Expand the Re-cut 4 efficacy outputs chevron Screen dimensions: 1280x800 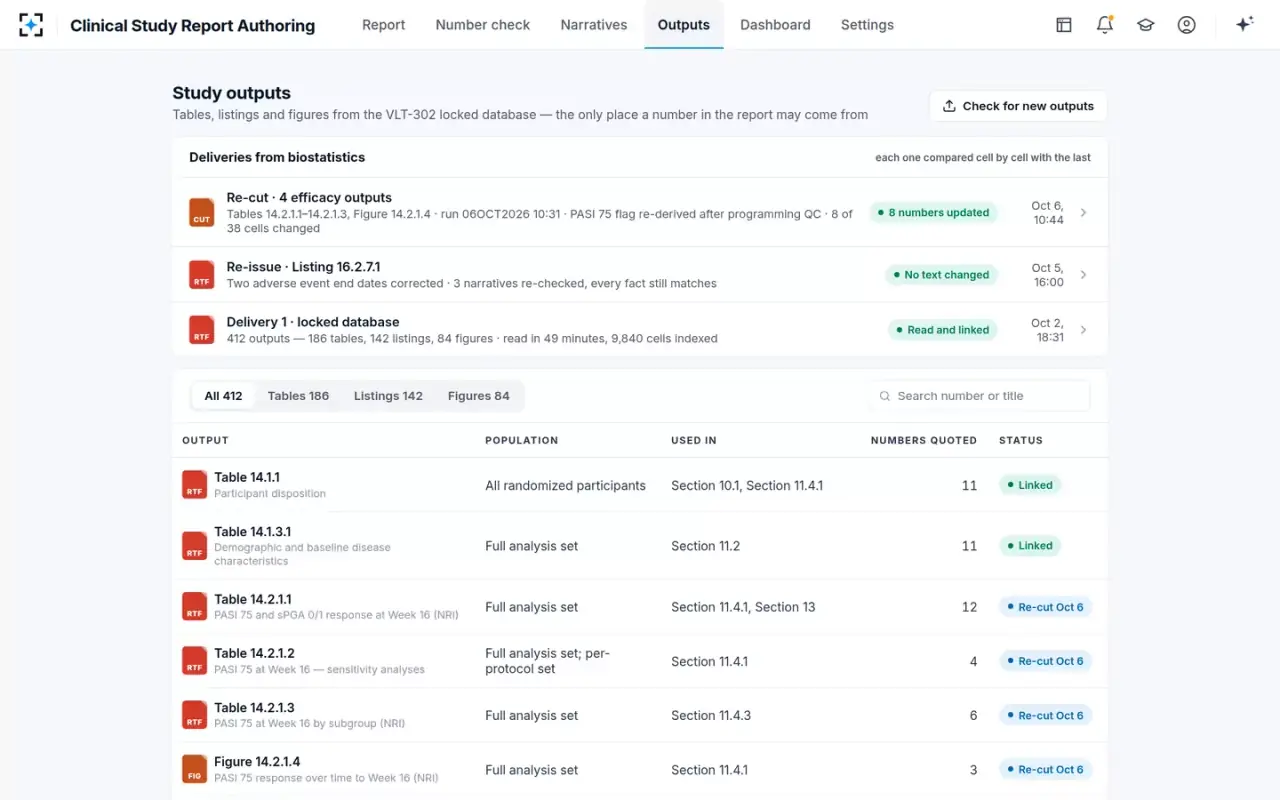[x=1084, y=213]
